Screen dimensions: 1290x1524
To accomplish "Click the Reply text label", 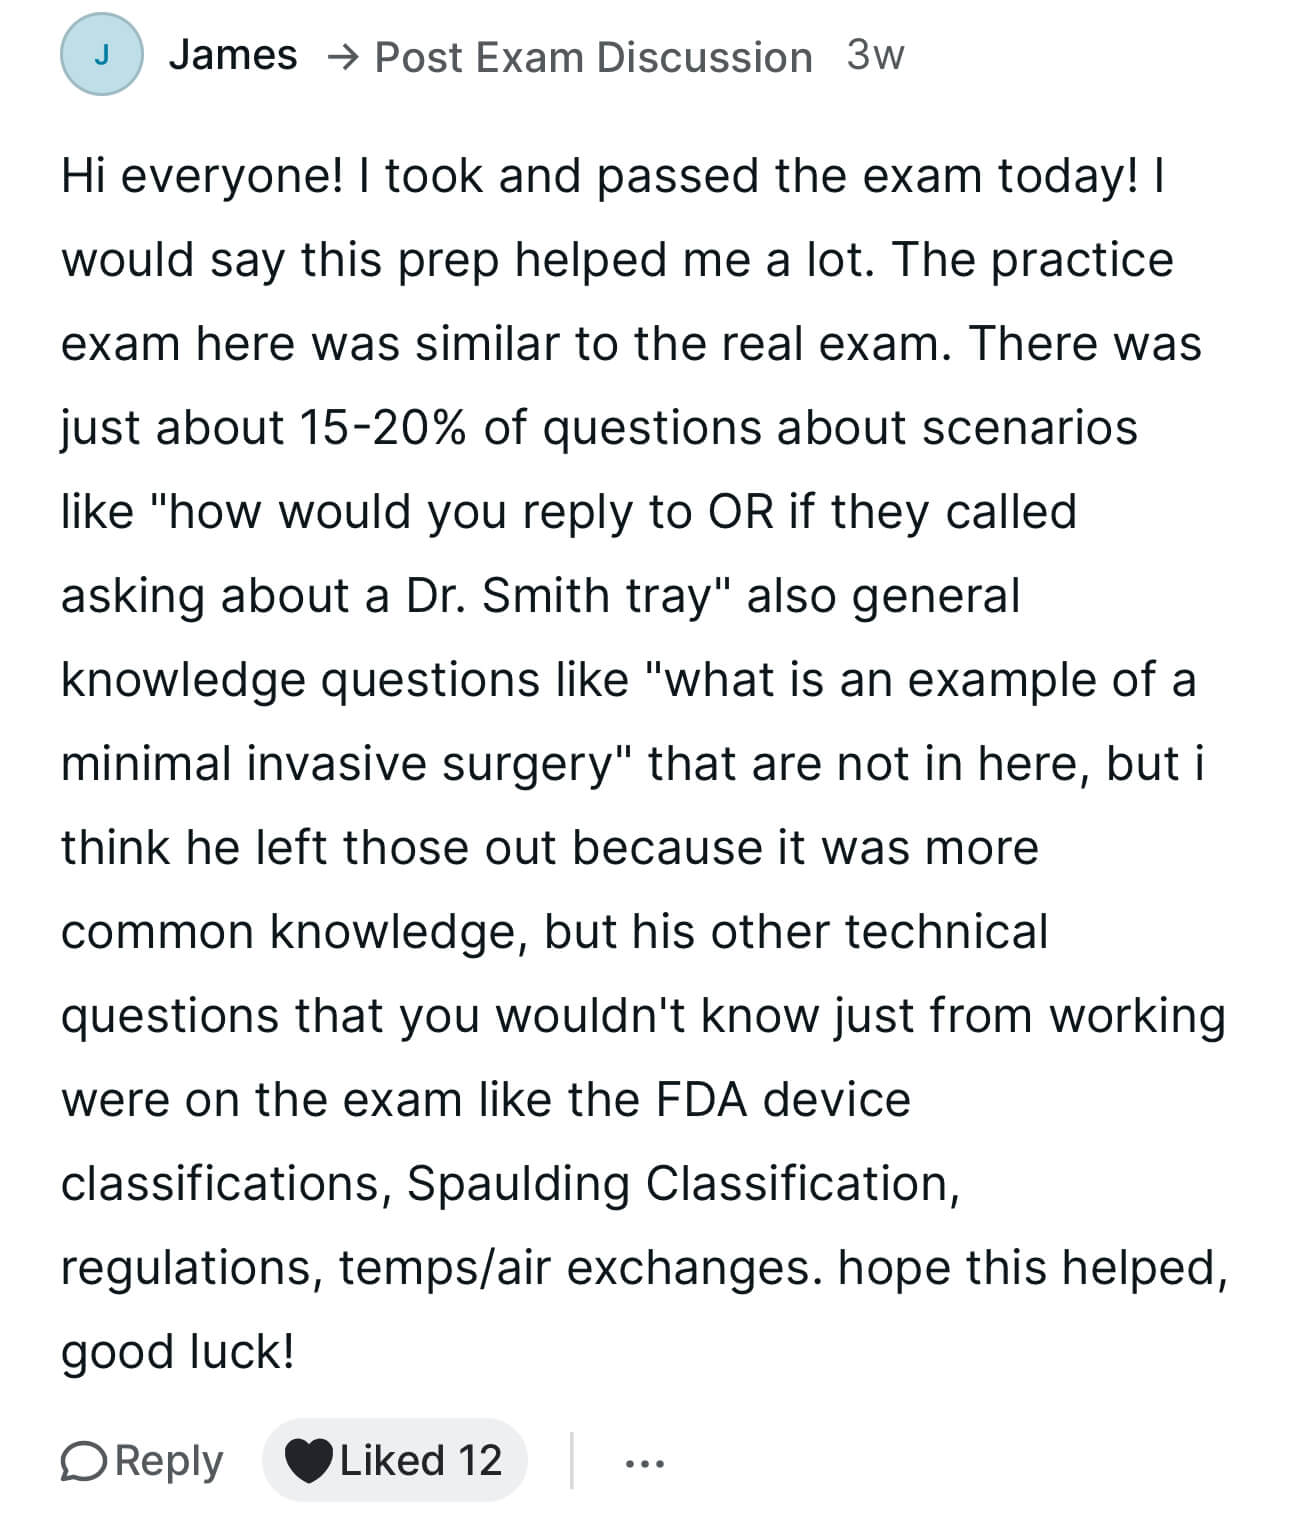I will (x=169, y=1461).
